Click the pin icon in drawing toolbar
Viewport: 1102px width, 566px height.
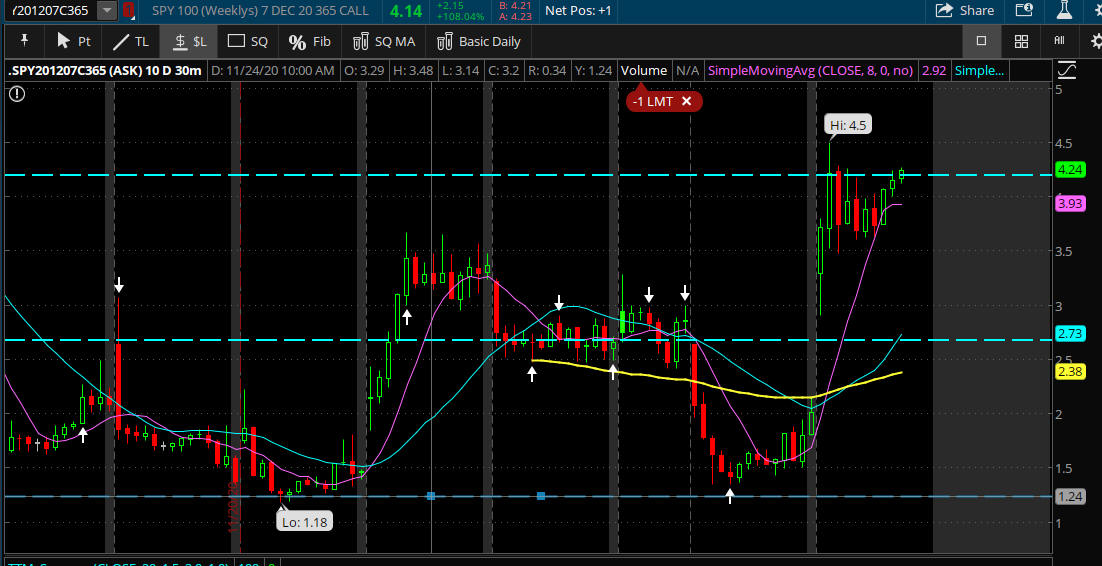pyautogui.click(x=24, y=41)
